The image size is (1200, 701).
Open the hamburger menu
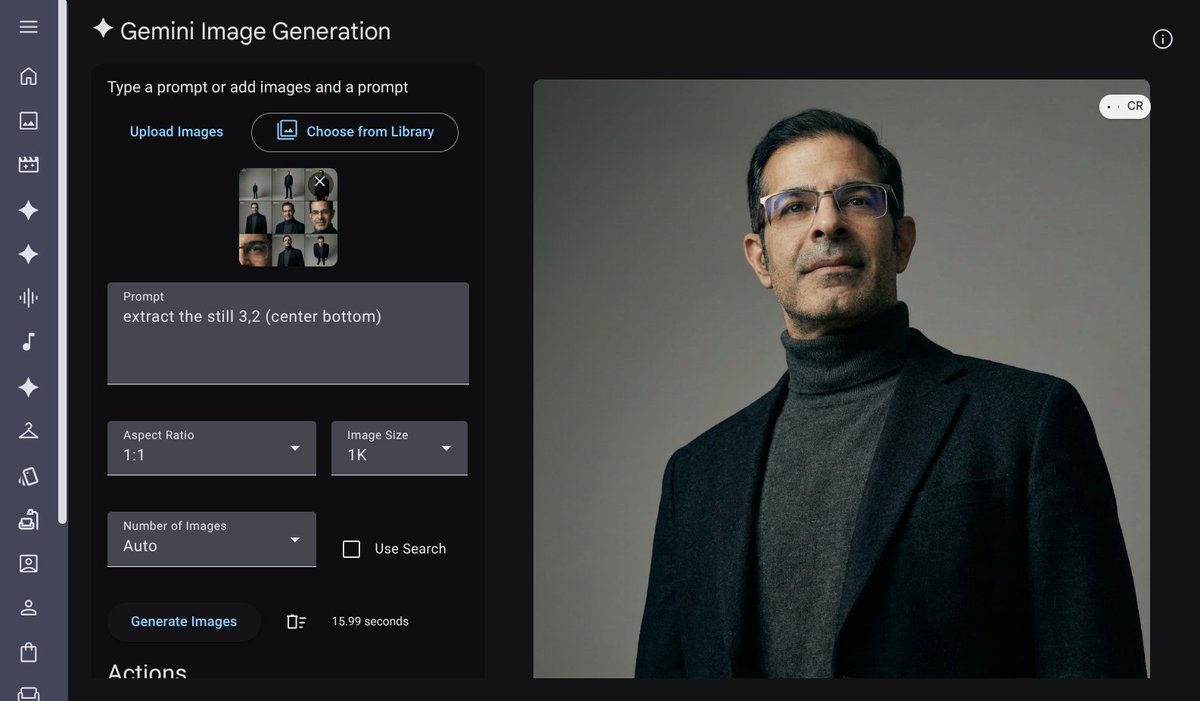coord(28,27)
